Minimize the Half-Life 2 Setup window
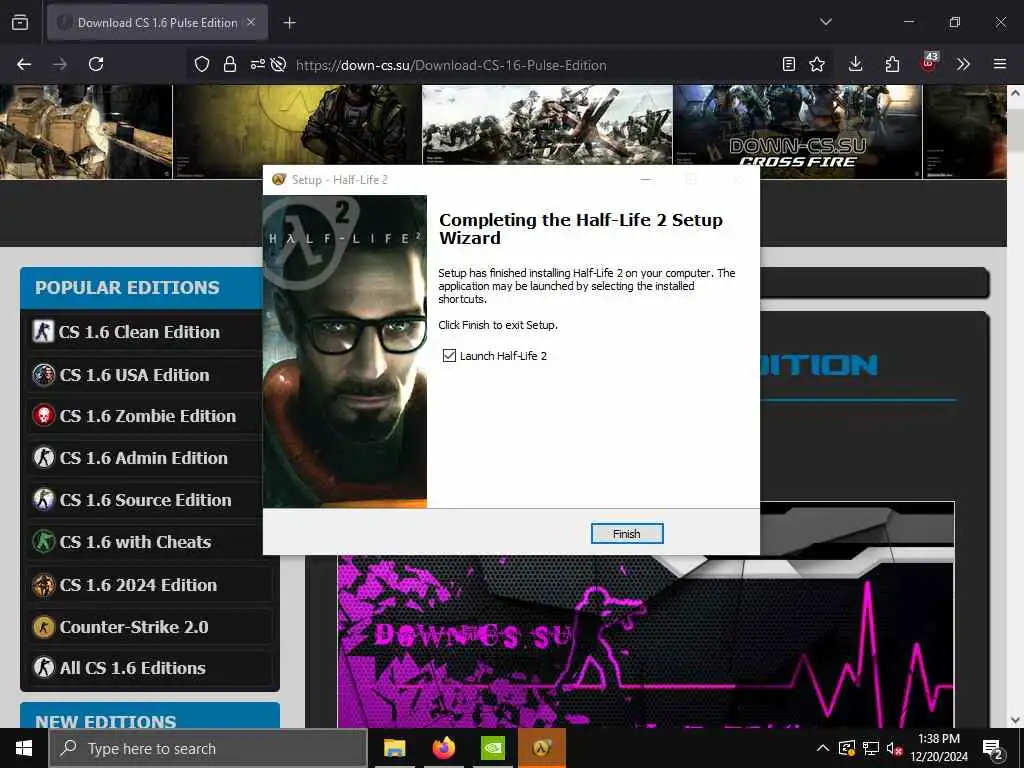Viewport: 1024px width, 768px height. point(645,180)
